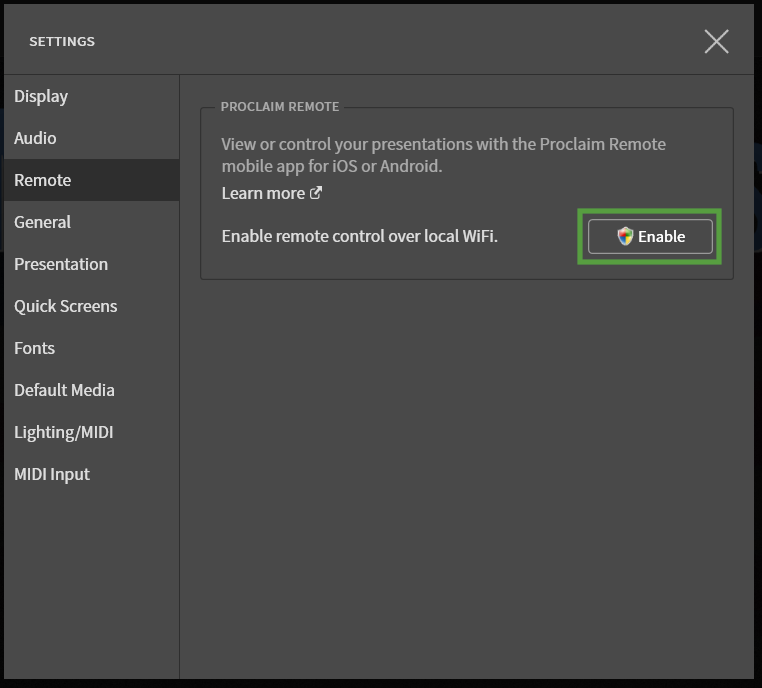Open the Display settings tab
The width and height of the screenshot is (762, 688).
click(x=41, y=96)
